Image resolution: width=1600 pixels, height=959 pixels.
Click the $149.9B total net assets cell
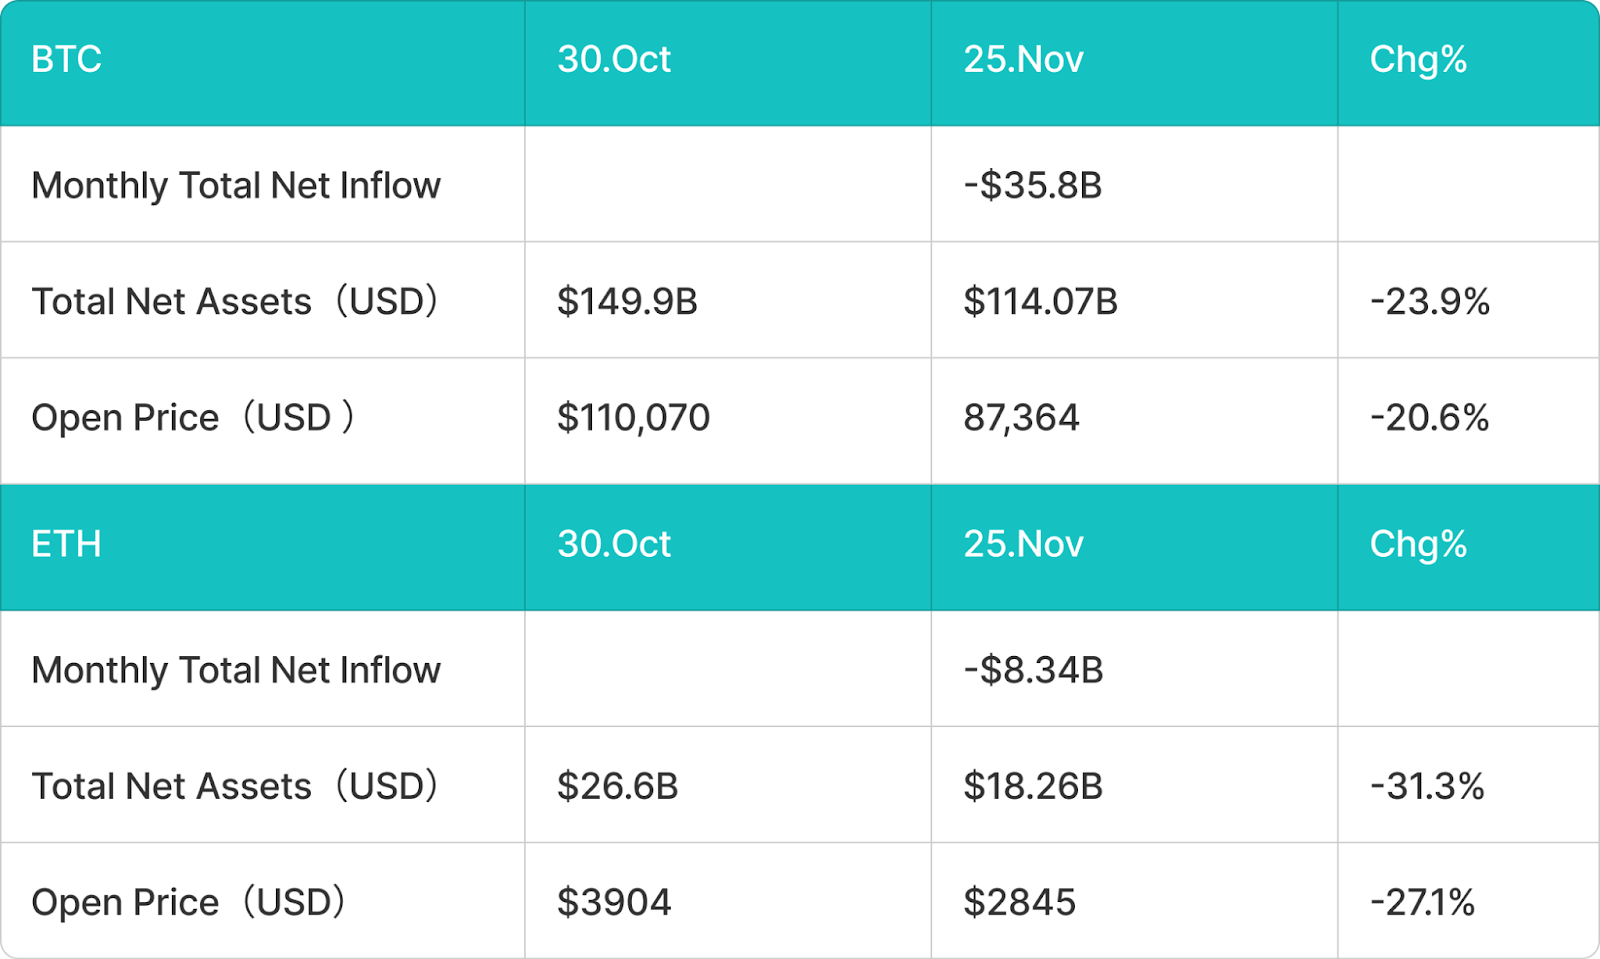(x=627, y=302)
